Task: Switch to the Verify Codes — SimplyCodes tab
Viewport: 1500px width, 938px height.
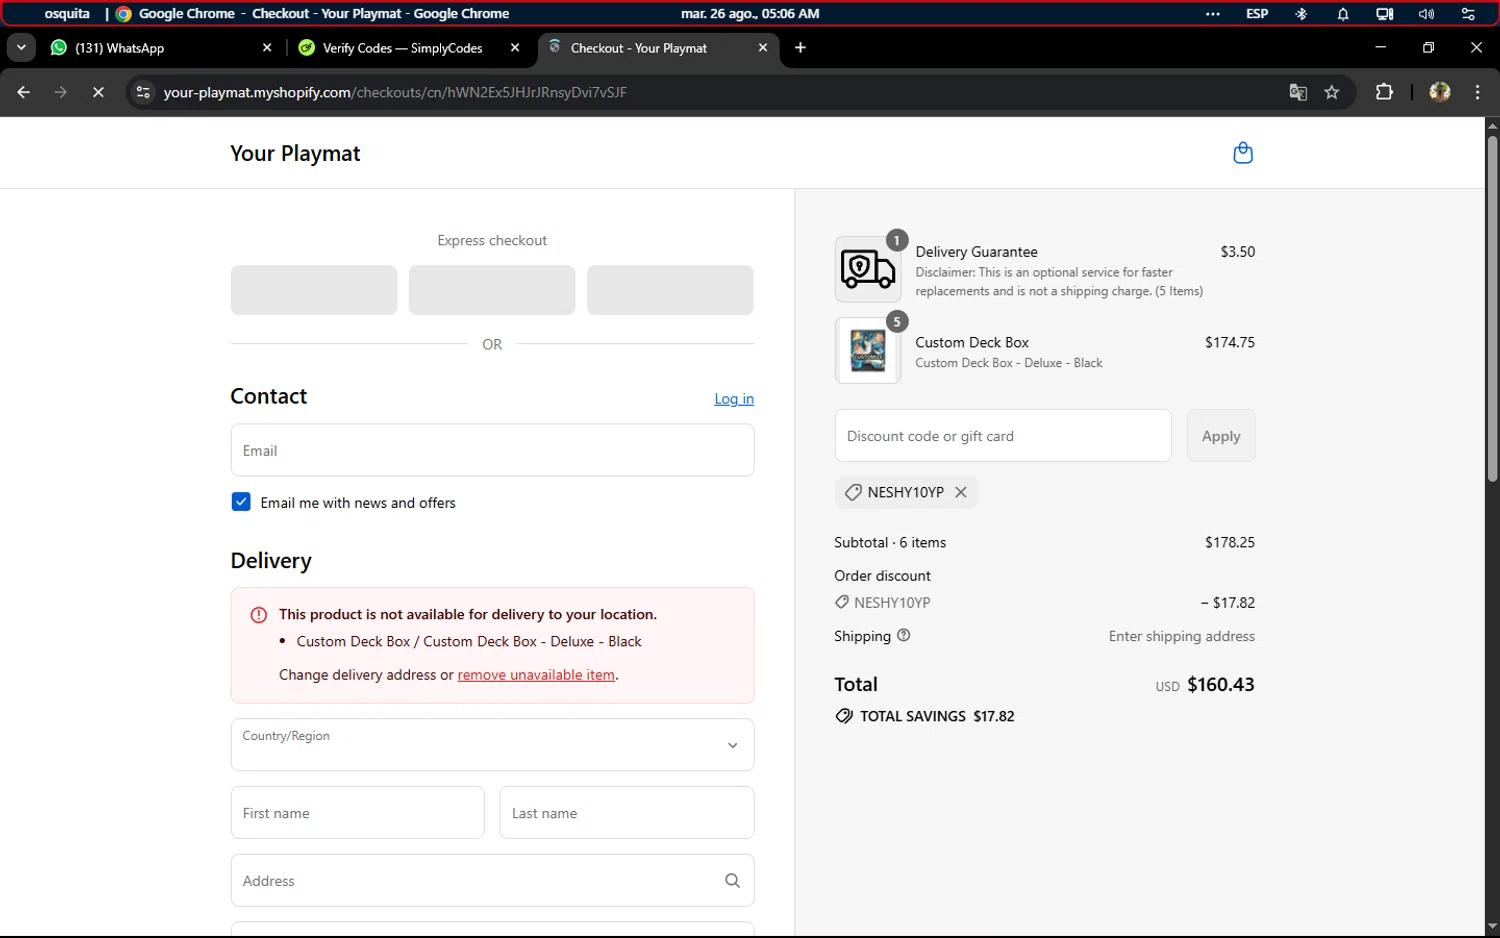Action: click(x=410, y=47)
